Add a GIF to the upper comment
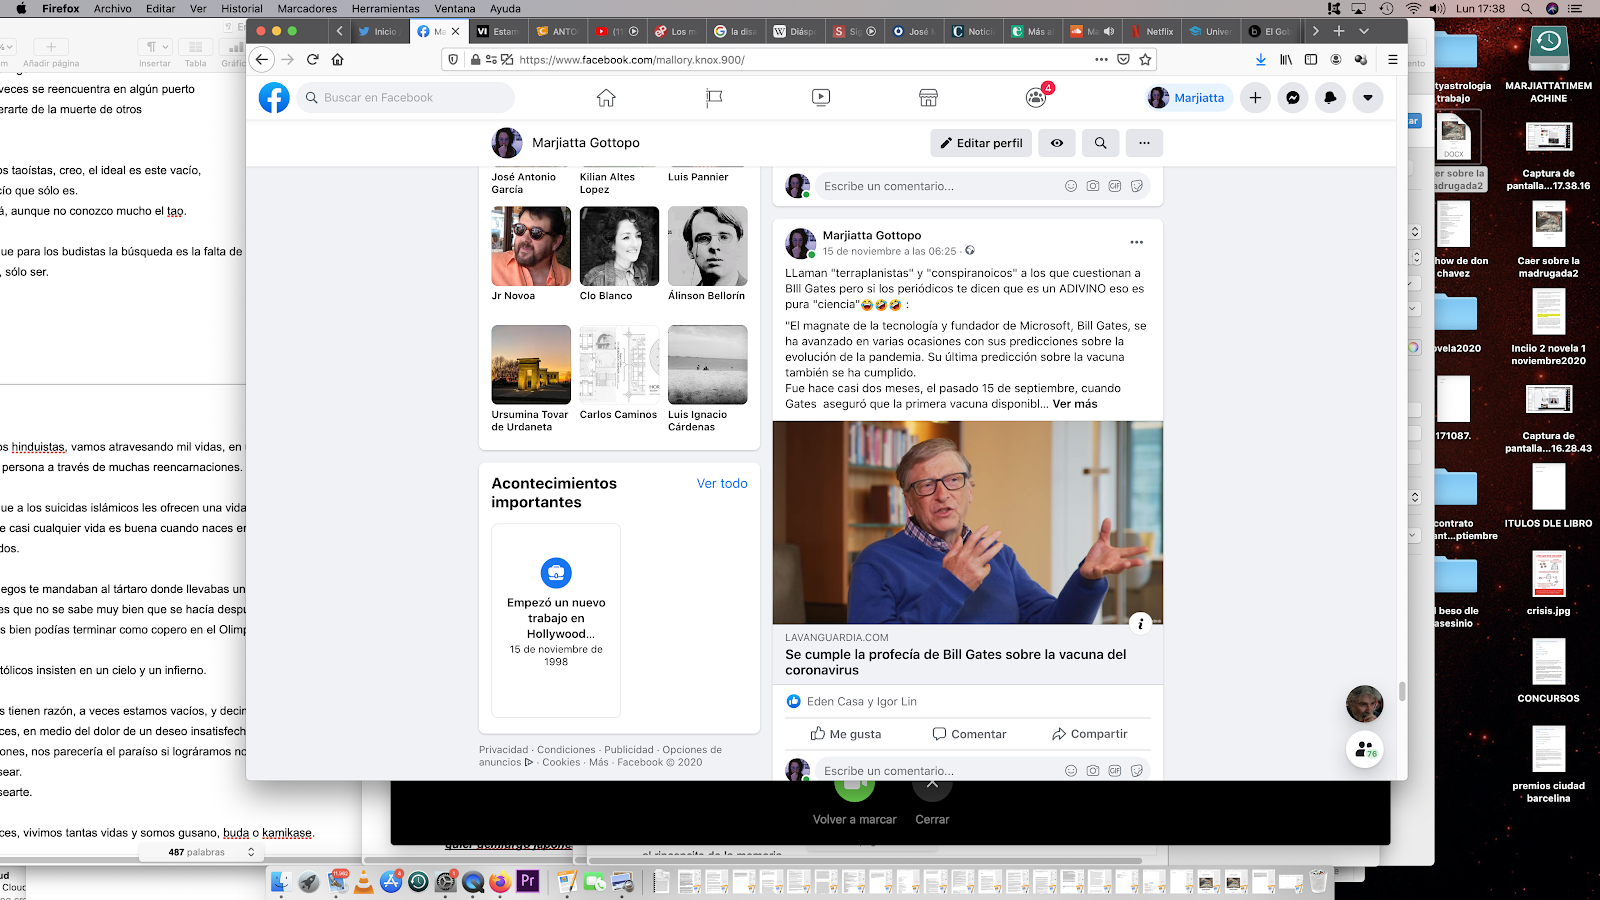The width and height of the screenshot is (1600, 900). click(x=1115, y=186)
